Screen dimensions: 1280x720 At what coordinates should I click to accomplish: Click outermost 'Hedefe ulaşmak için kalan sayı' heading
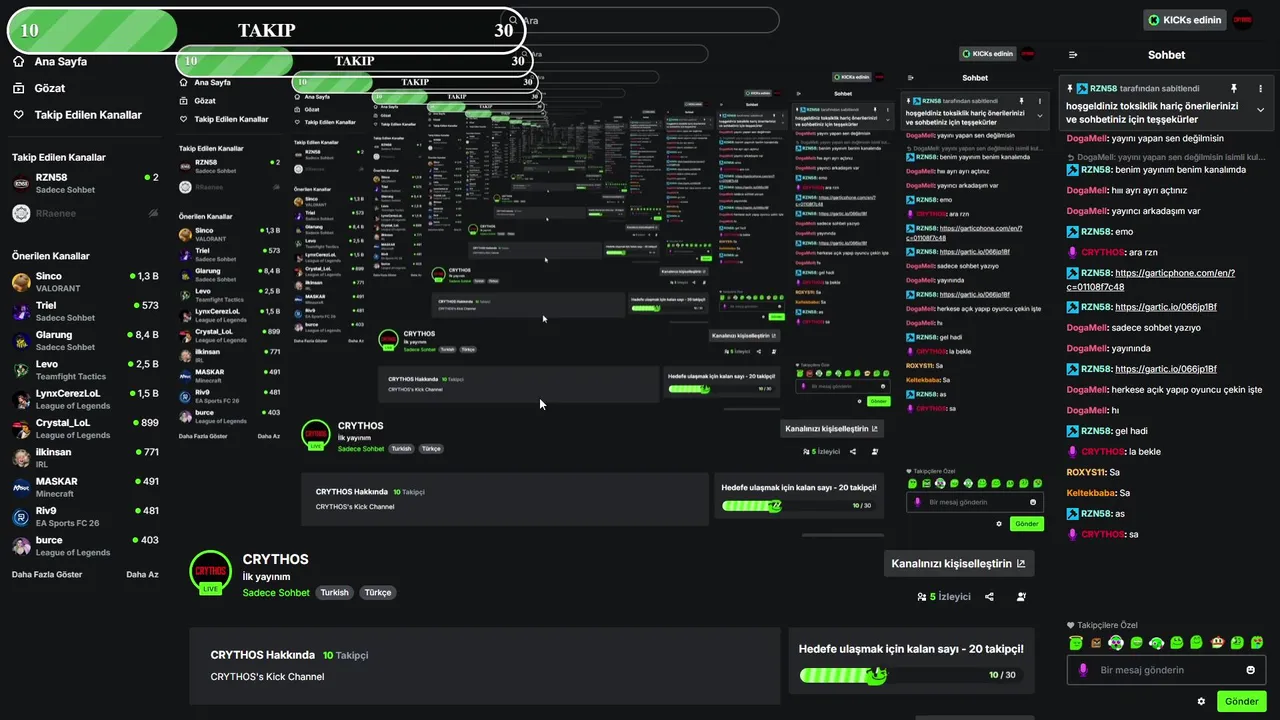click(x=911, y=649)
